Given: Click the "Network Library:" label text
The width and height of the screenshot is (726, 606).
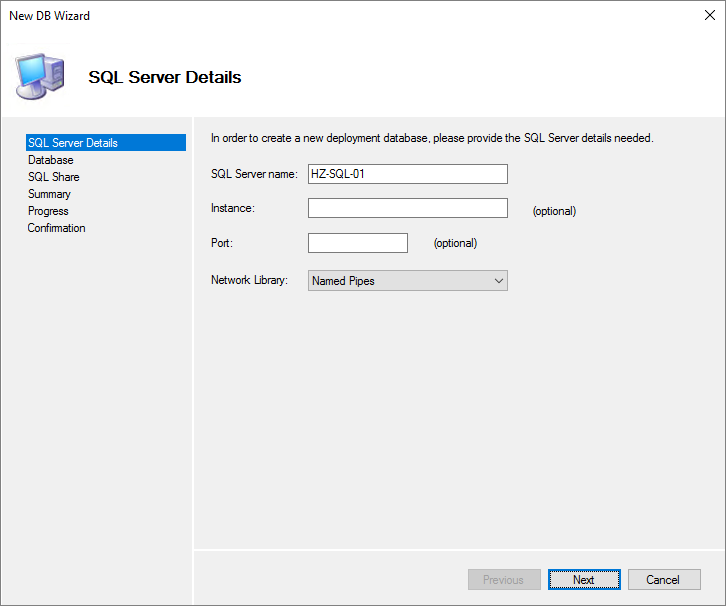Looking at the screenshot, I should pyautogui.click(x=250, y=281).
